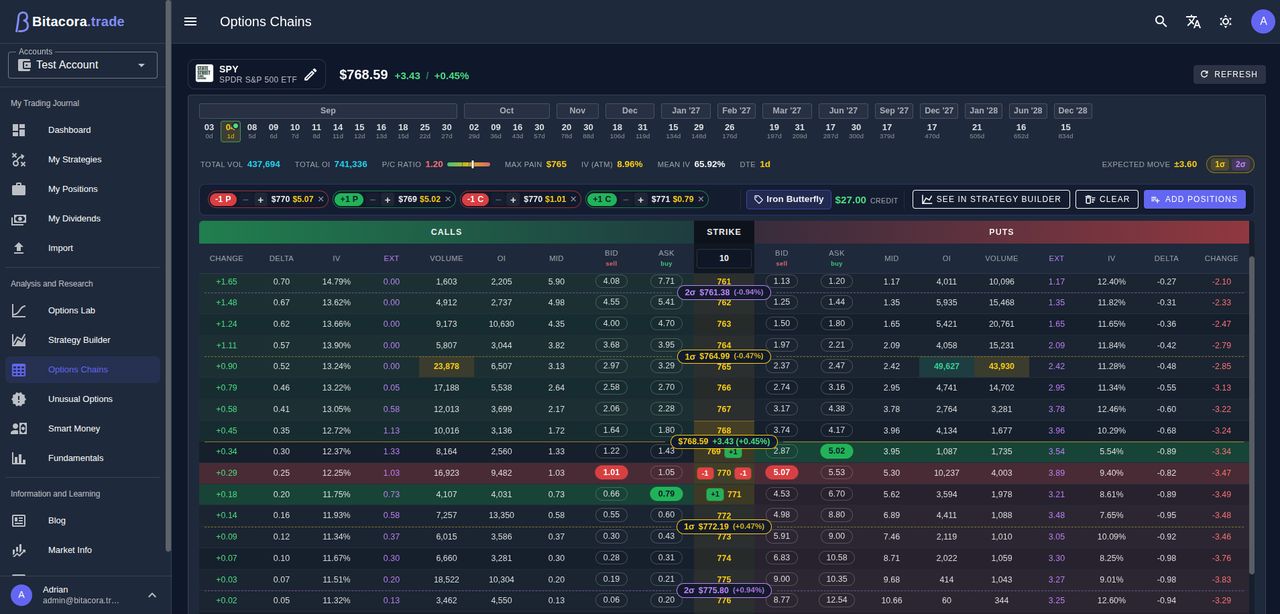Image resolution: width=1280 pixels, height=614 pixels.
Task: Expand the Adrian user menu chevron
Action: tap(152, 595)
